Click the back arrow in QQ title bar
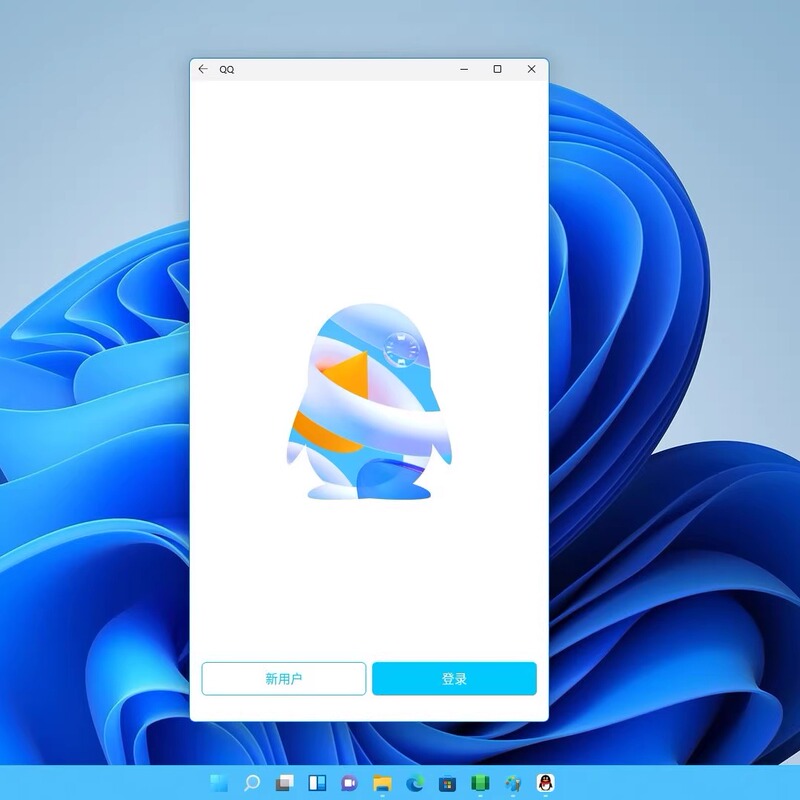The height and width of the screenshot is (800, 800). (203, 69)
